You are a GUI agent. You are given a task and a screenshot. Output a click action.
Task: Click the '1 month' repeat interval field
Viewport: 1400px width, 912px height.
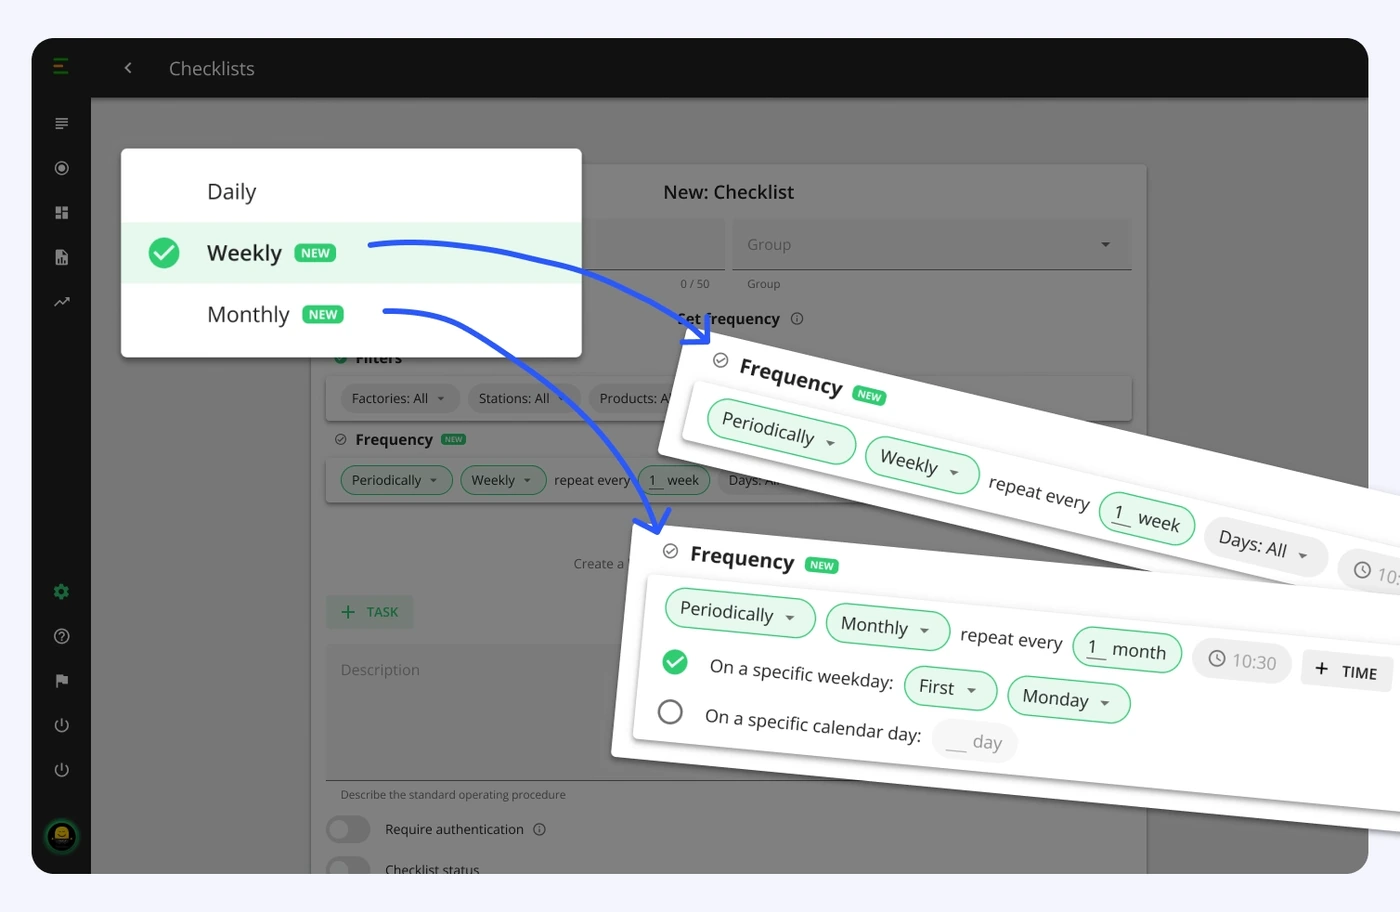pos(1127,650)
